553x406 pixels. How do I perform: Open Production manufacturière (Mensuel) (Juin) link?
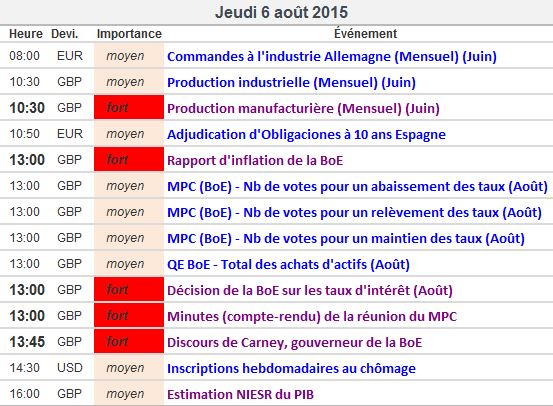coord(303,109)
